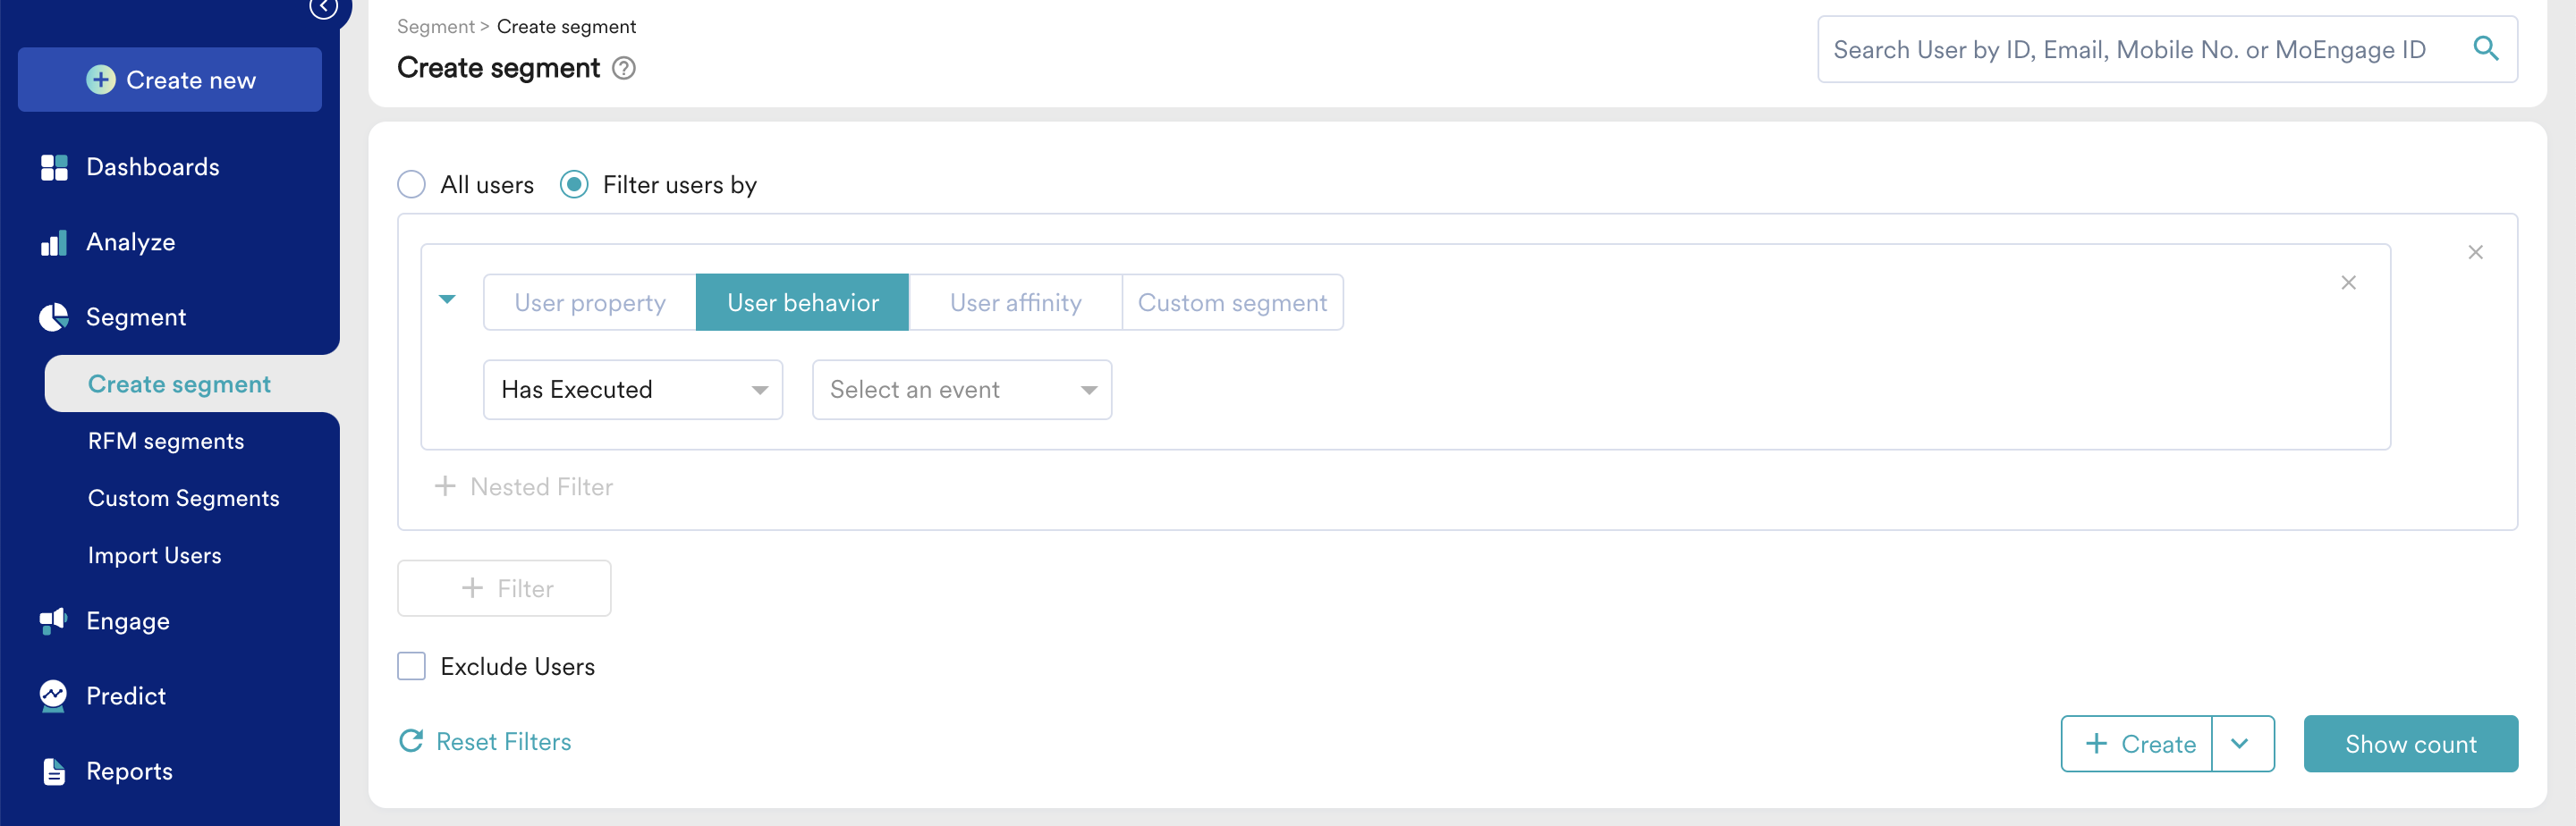Click the Segment pie-chart icon

click(x=54, y=316)
